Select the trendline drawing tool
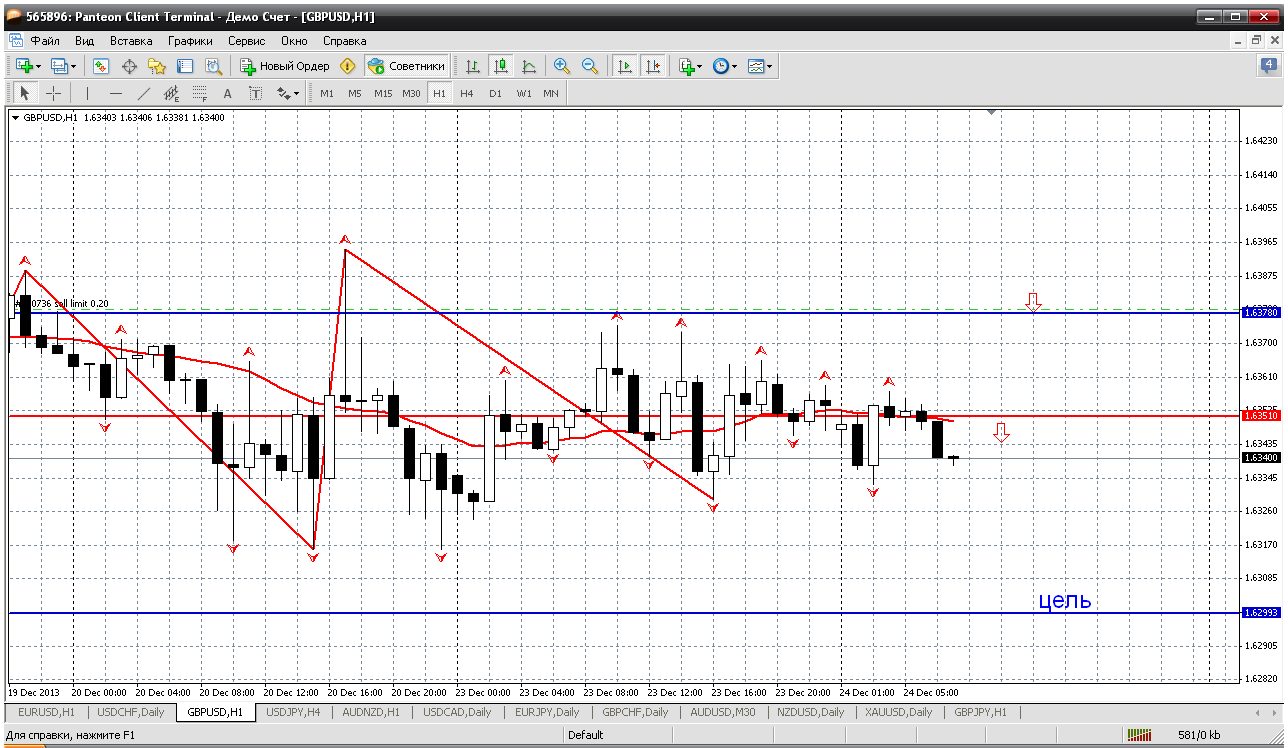Viewport: 1288px width, 748px height. tap(144, 93)
